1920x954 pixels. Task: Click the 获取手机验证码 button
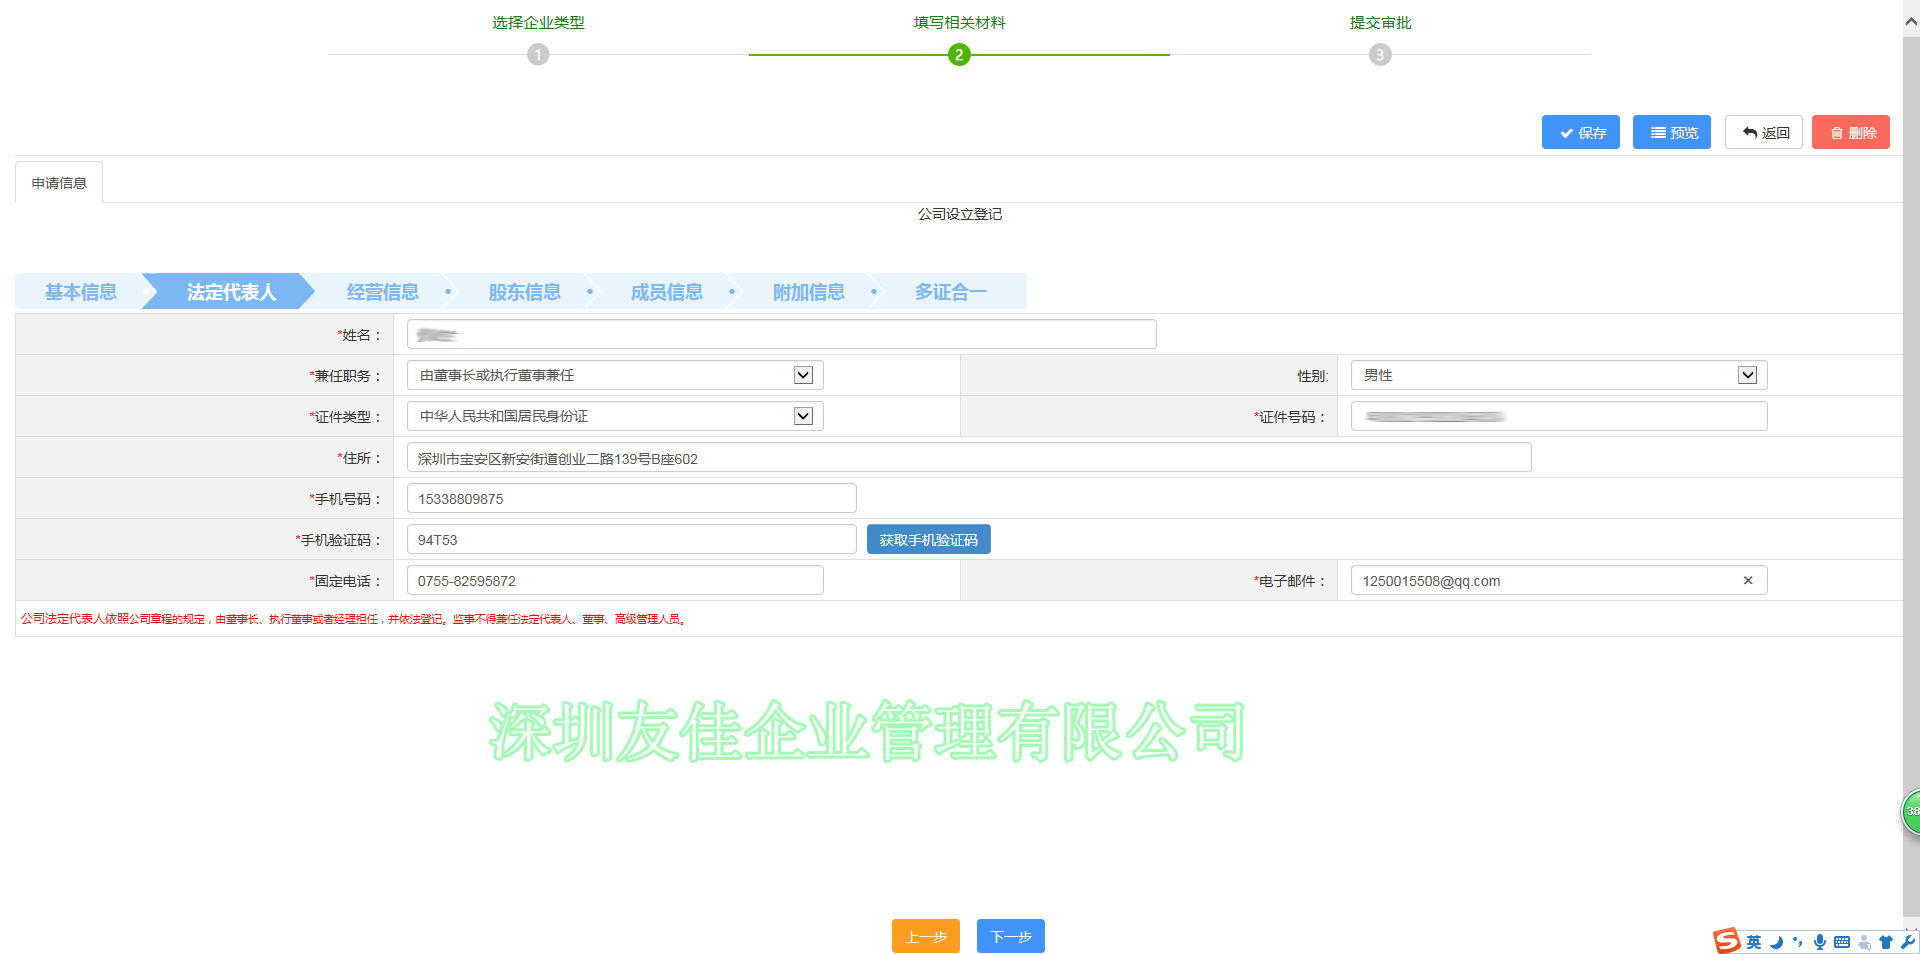pos(928,540)
